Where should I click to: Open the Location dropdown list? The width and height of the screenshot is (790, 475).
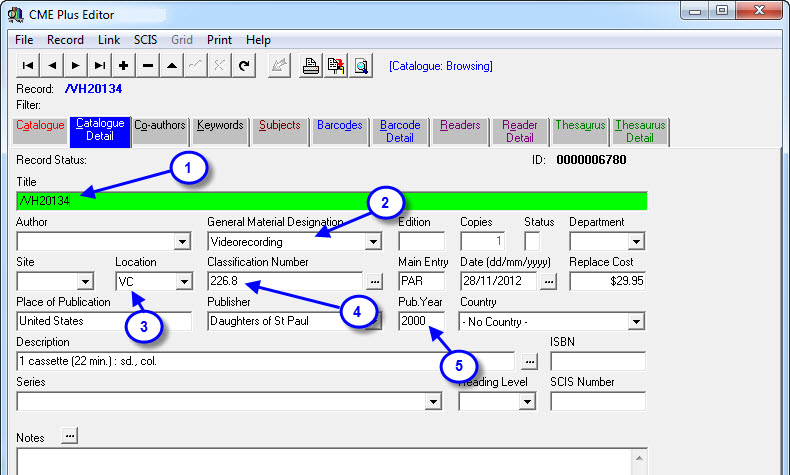coord(183,282)
